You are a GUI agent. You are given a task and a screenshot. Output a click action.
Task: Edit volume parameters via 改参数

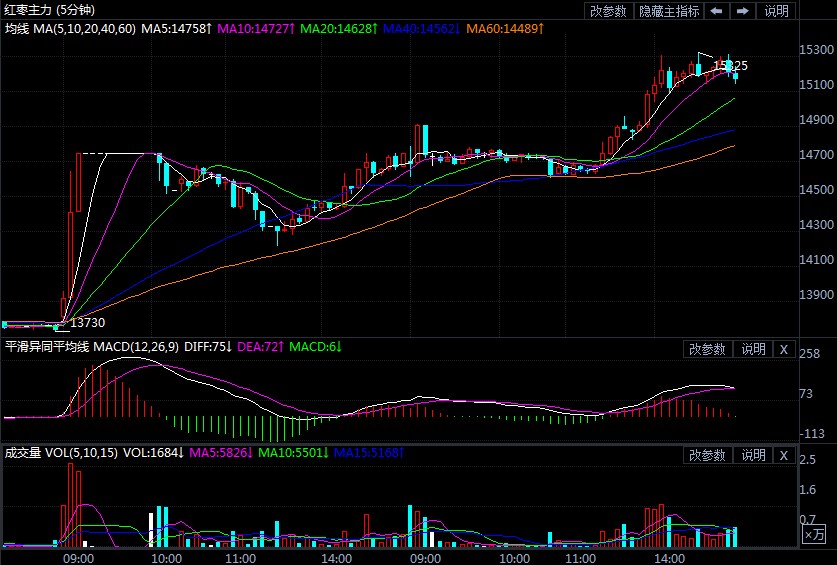708,455
